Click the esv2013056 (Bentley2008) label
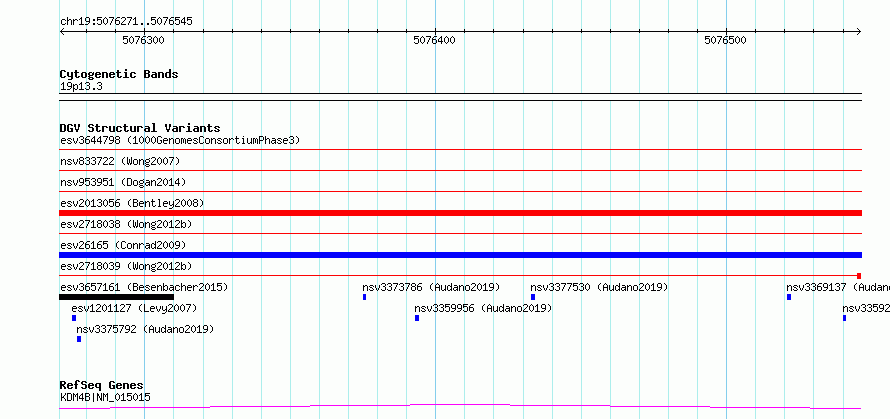 click(132, 203)
